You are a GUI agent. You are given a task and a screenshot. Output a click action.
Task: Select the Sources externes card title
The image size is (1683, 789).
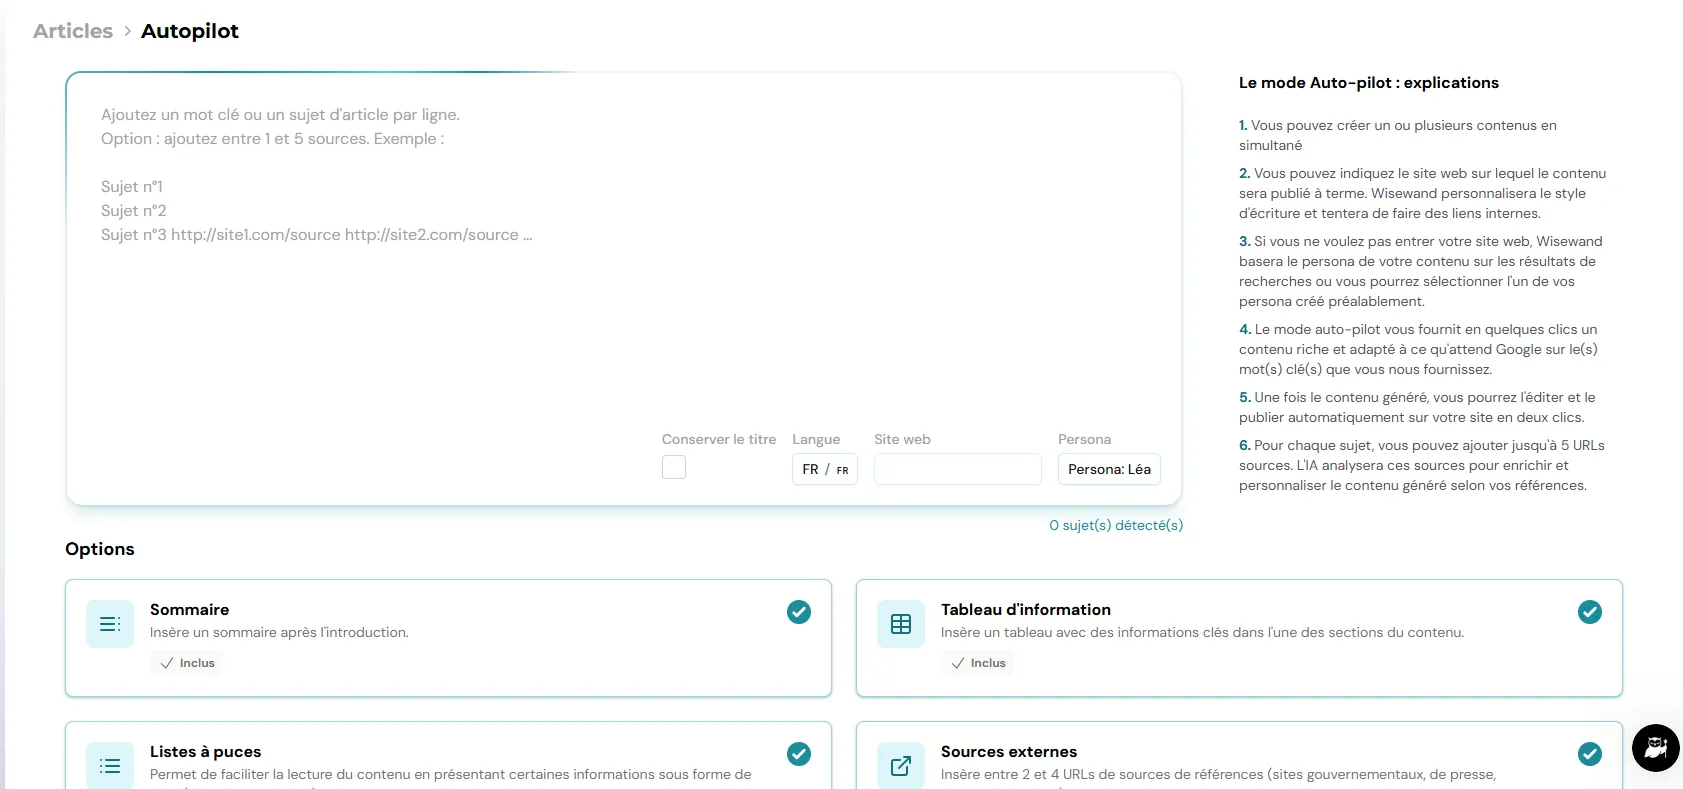(1009, 752)
